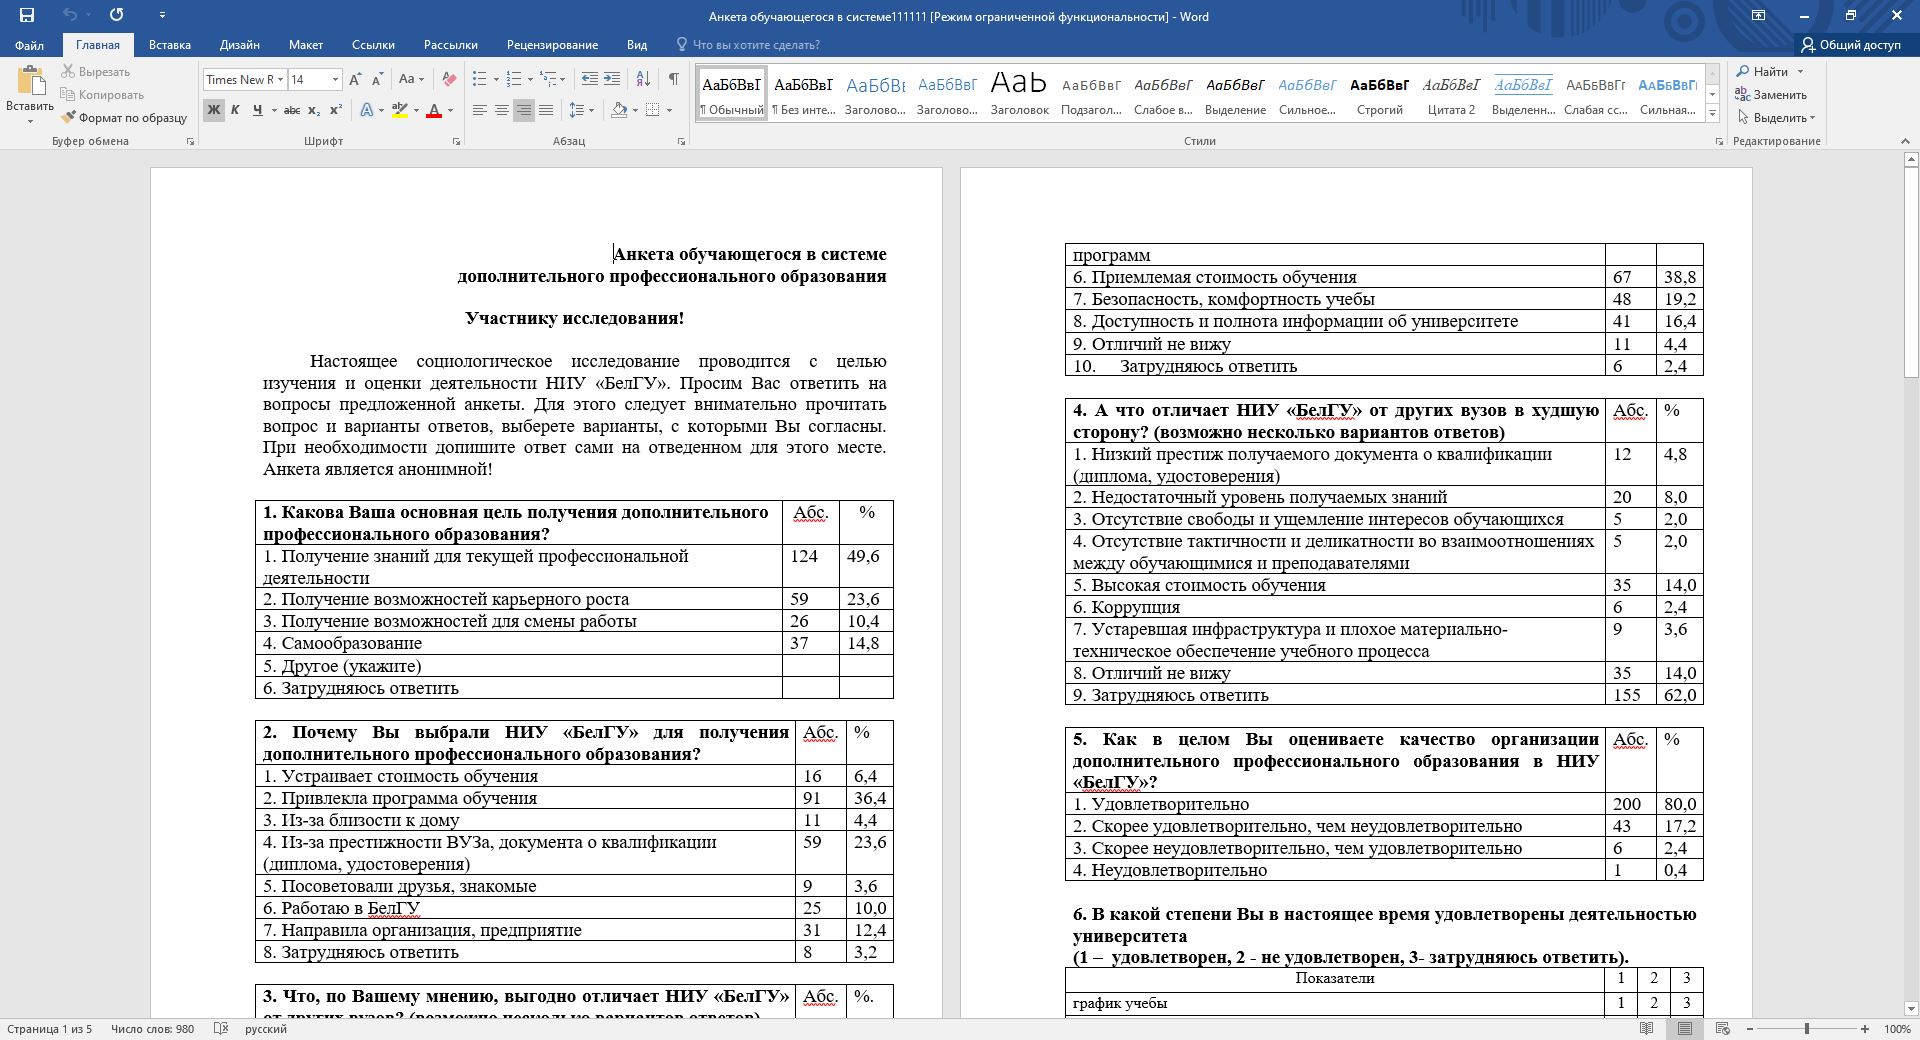Open the Рецензирование tab
Screen dimensions: 1920x1040
pos(553,45)
